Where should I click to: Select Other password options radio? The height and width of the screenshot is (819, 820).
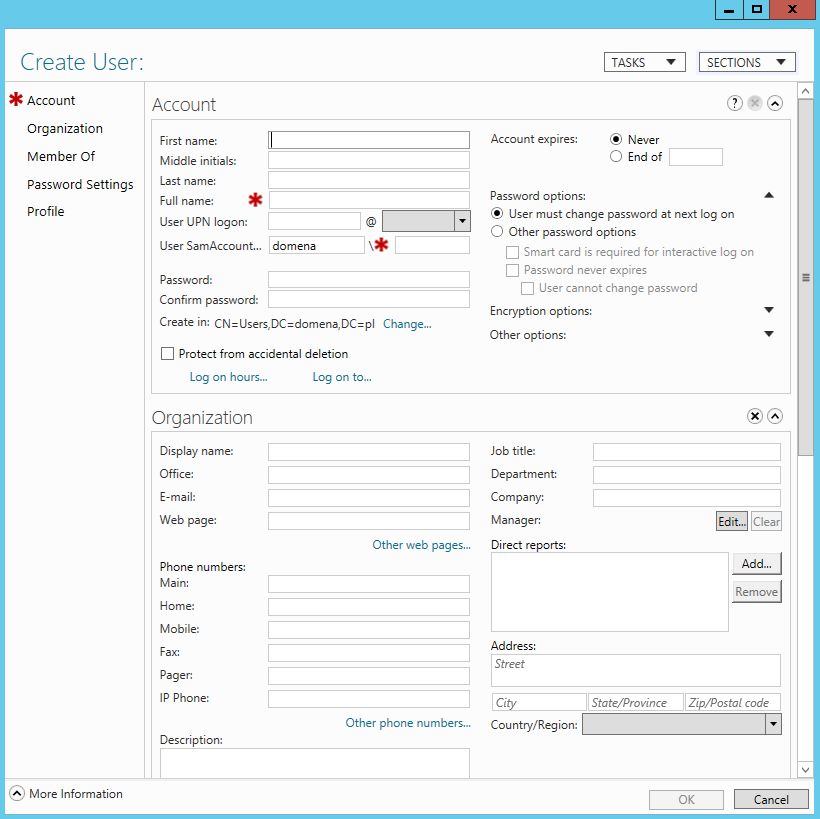coord(497,231)
